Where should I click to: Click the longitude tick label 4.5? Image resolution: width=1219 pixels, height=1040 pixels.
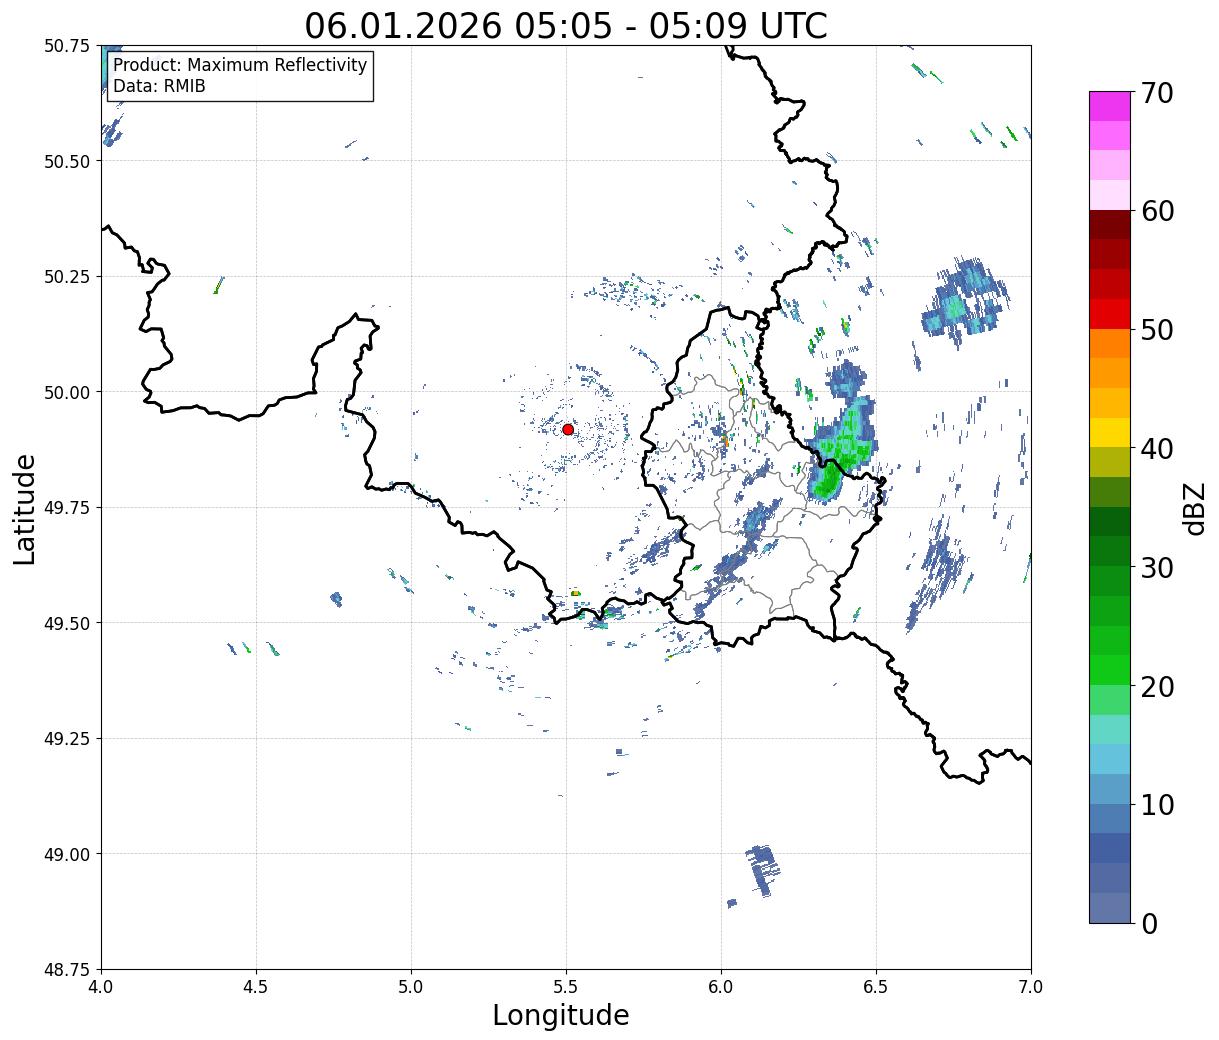click(x=256, y=986)
